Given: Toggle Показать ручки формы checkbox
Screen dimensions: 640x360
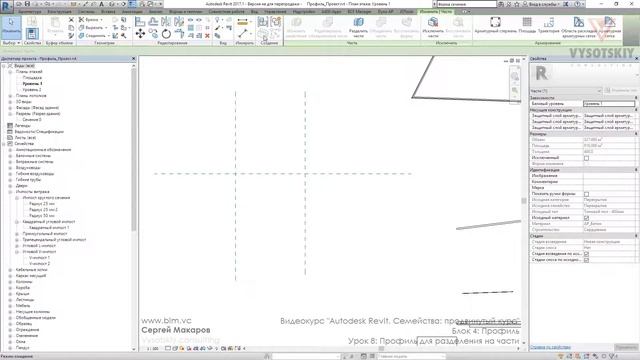Looking at the screenshot, I should (586, 194).
